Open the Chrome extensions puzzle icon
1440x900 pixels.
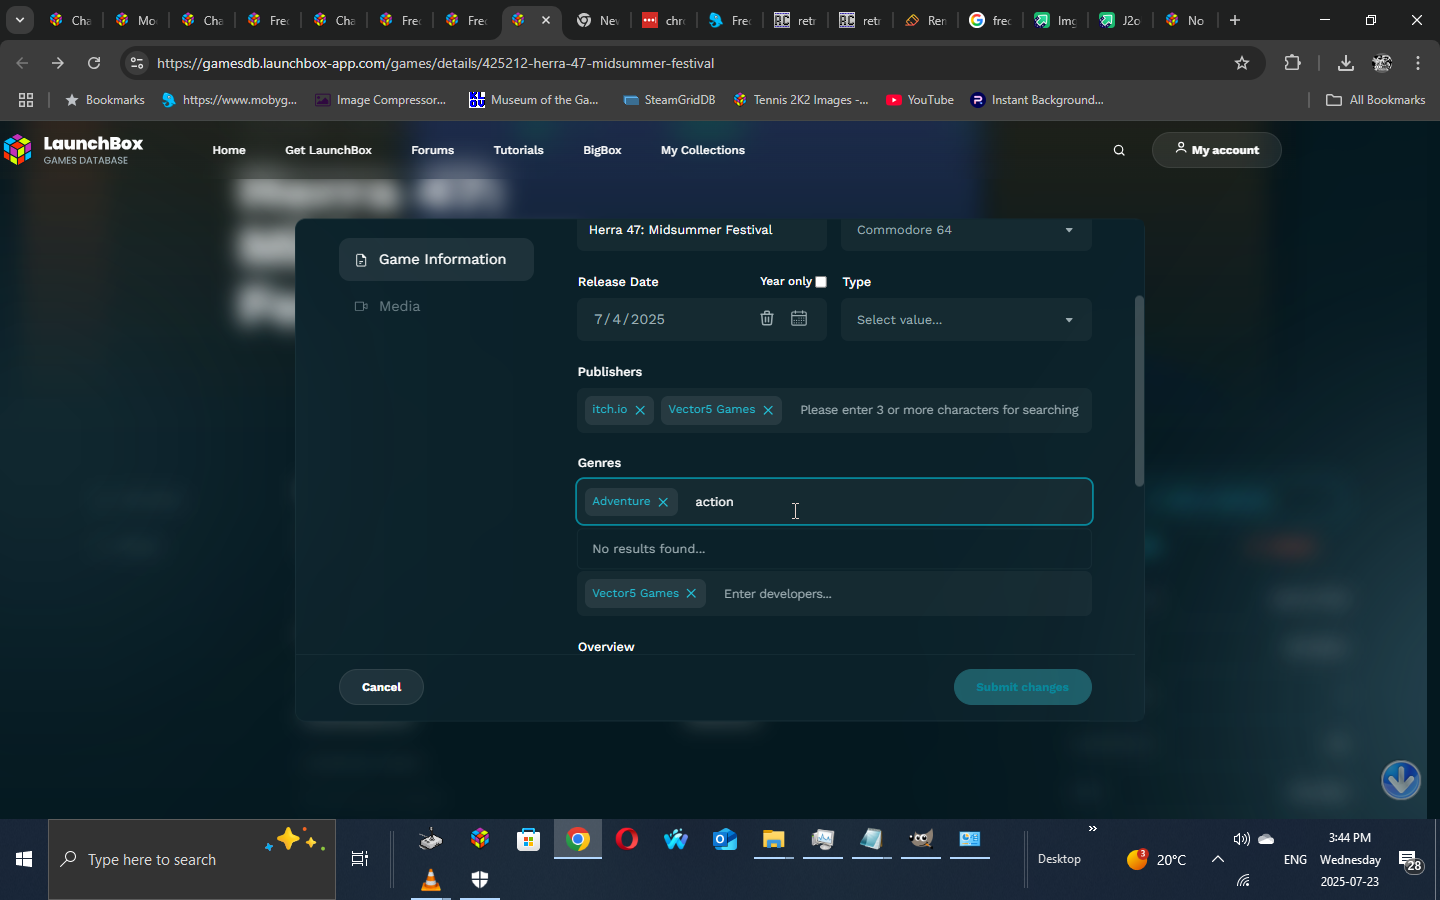pyautogui.click(x=1292, y=63)
